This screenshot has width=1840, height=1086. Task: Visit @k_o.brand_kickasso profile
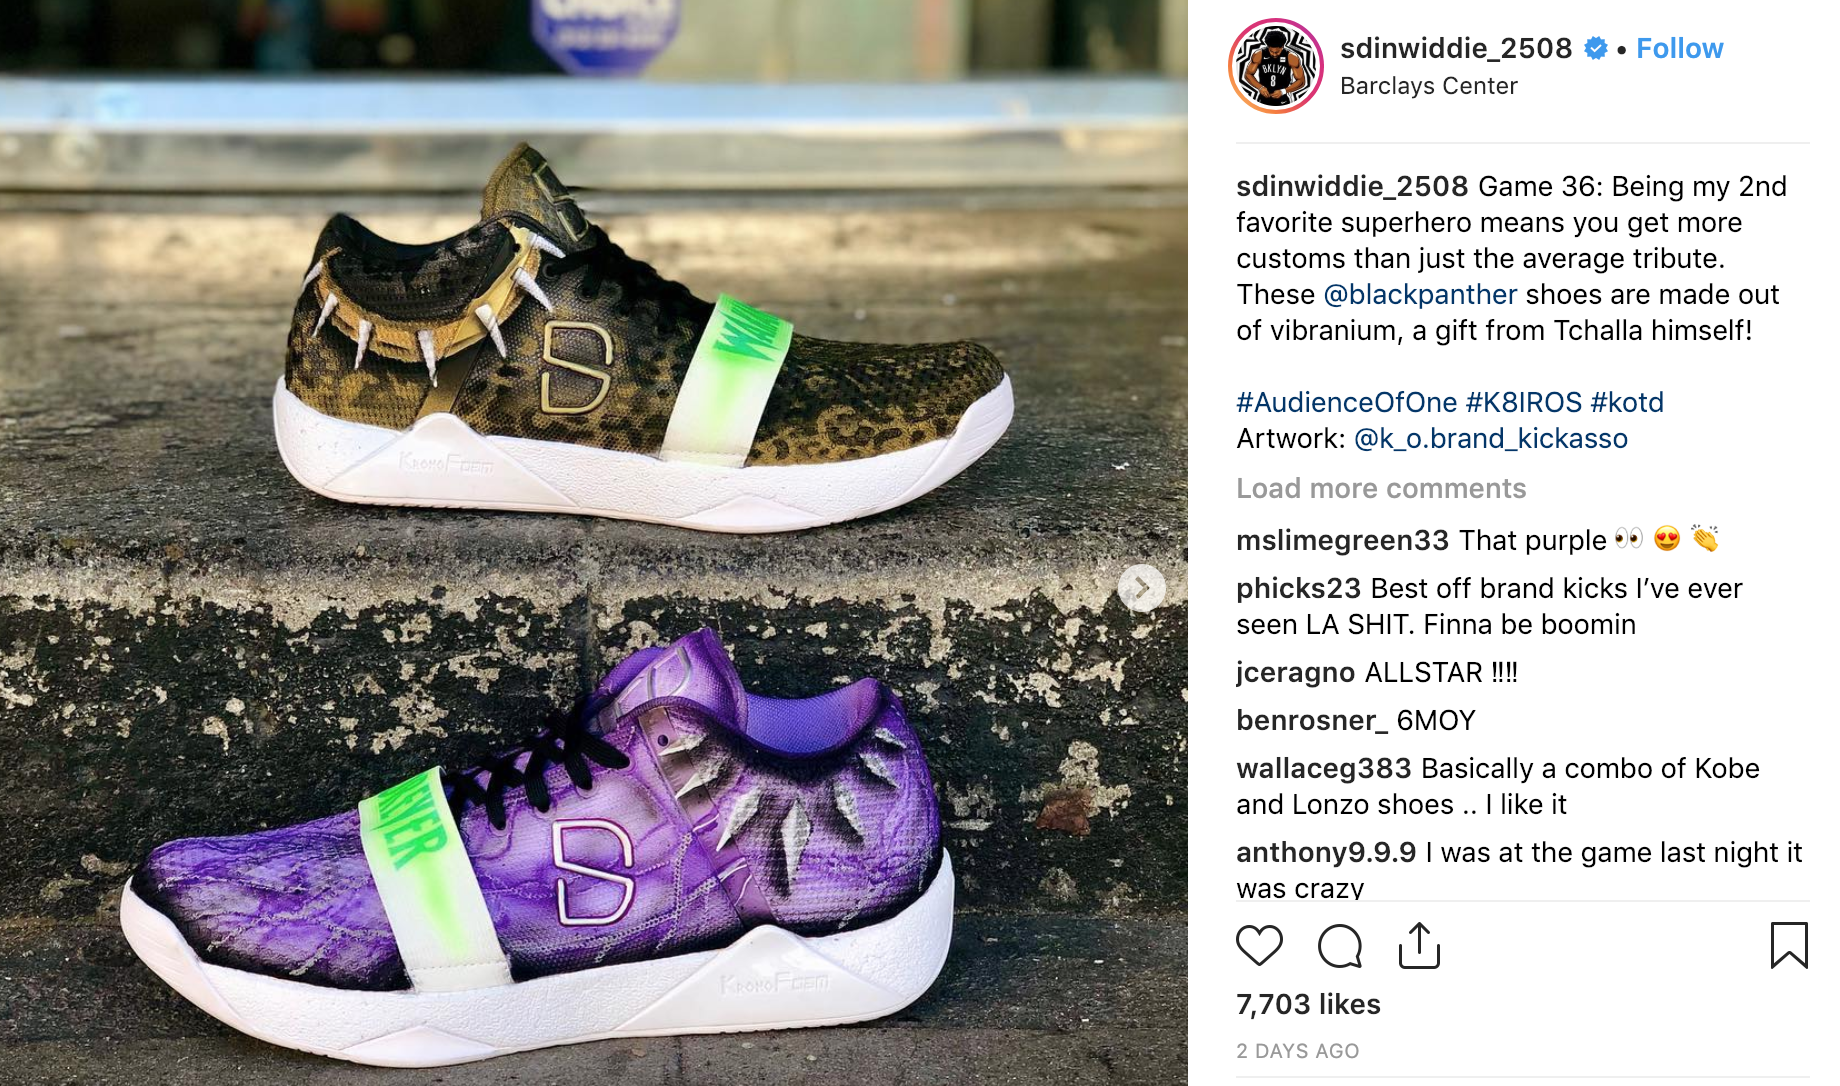(x=1490, y=438)
